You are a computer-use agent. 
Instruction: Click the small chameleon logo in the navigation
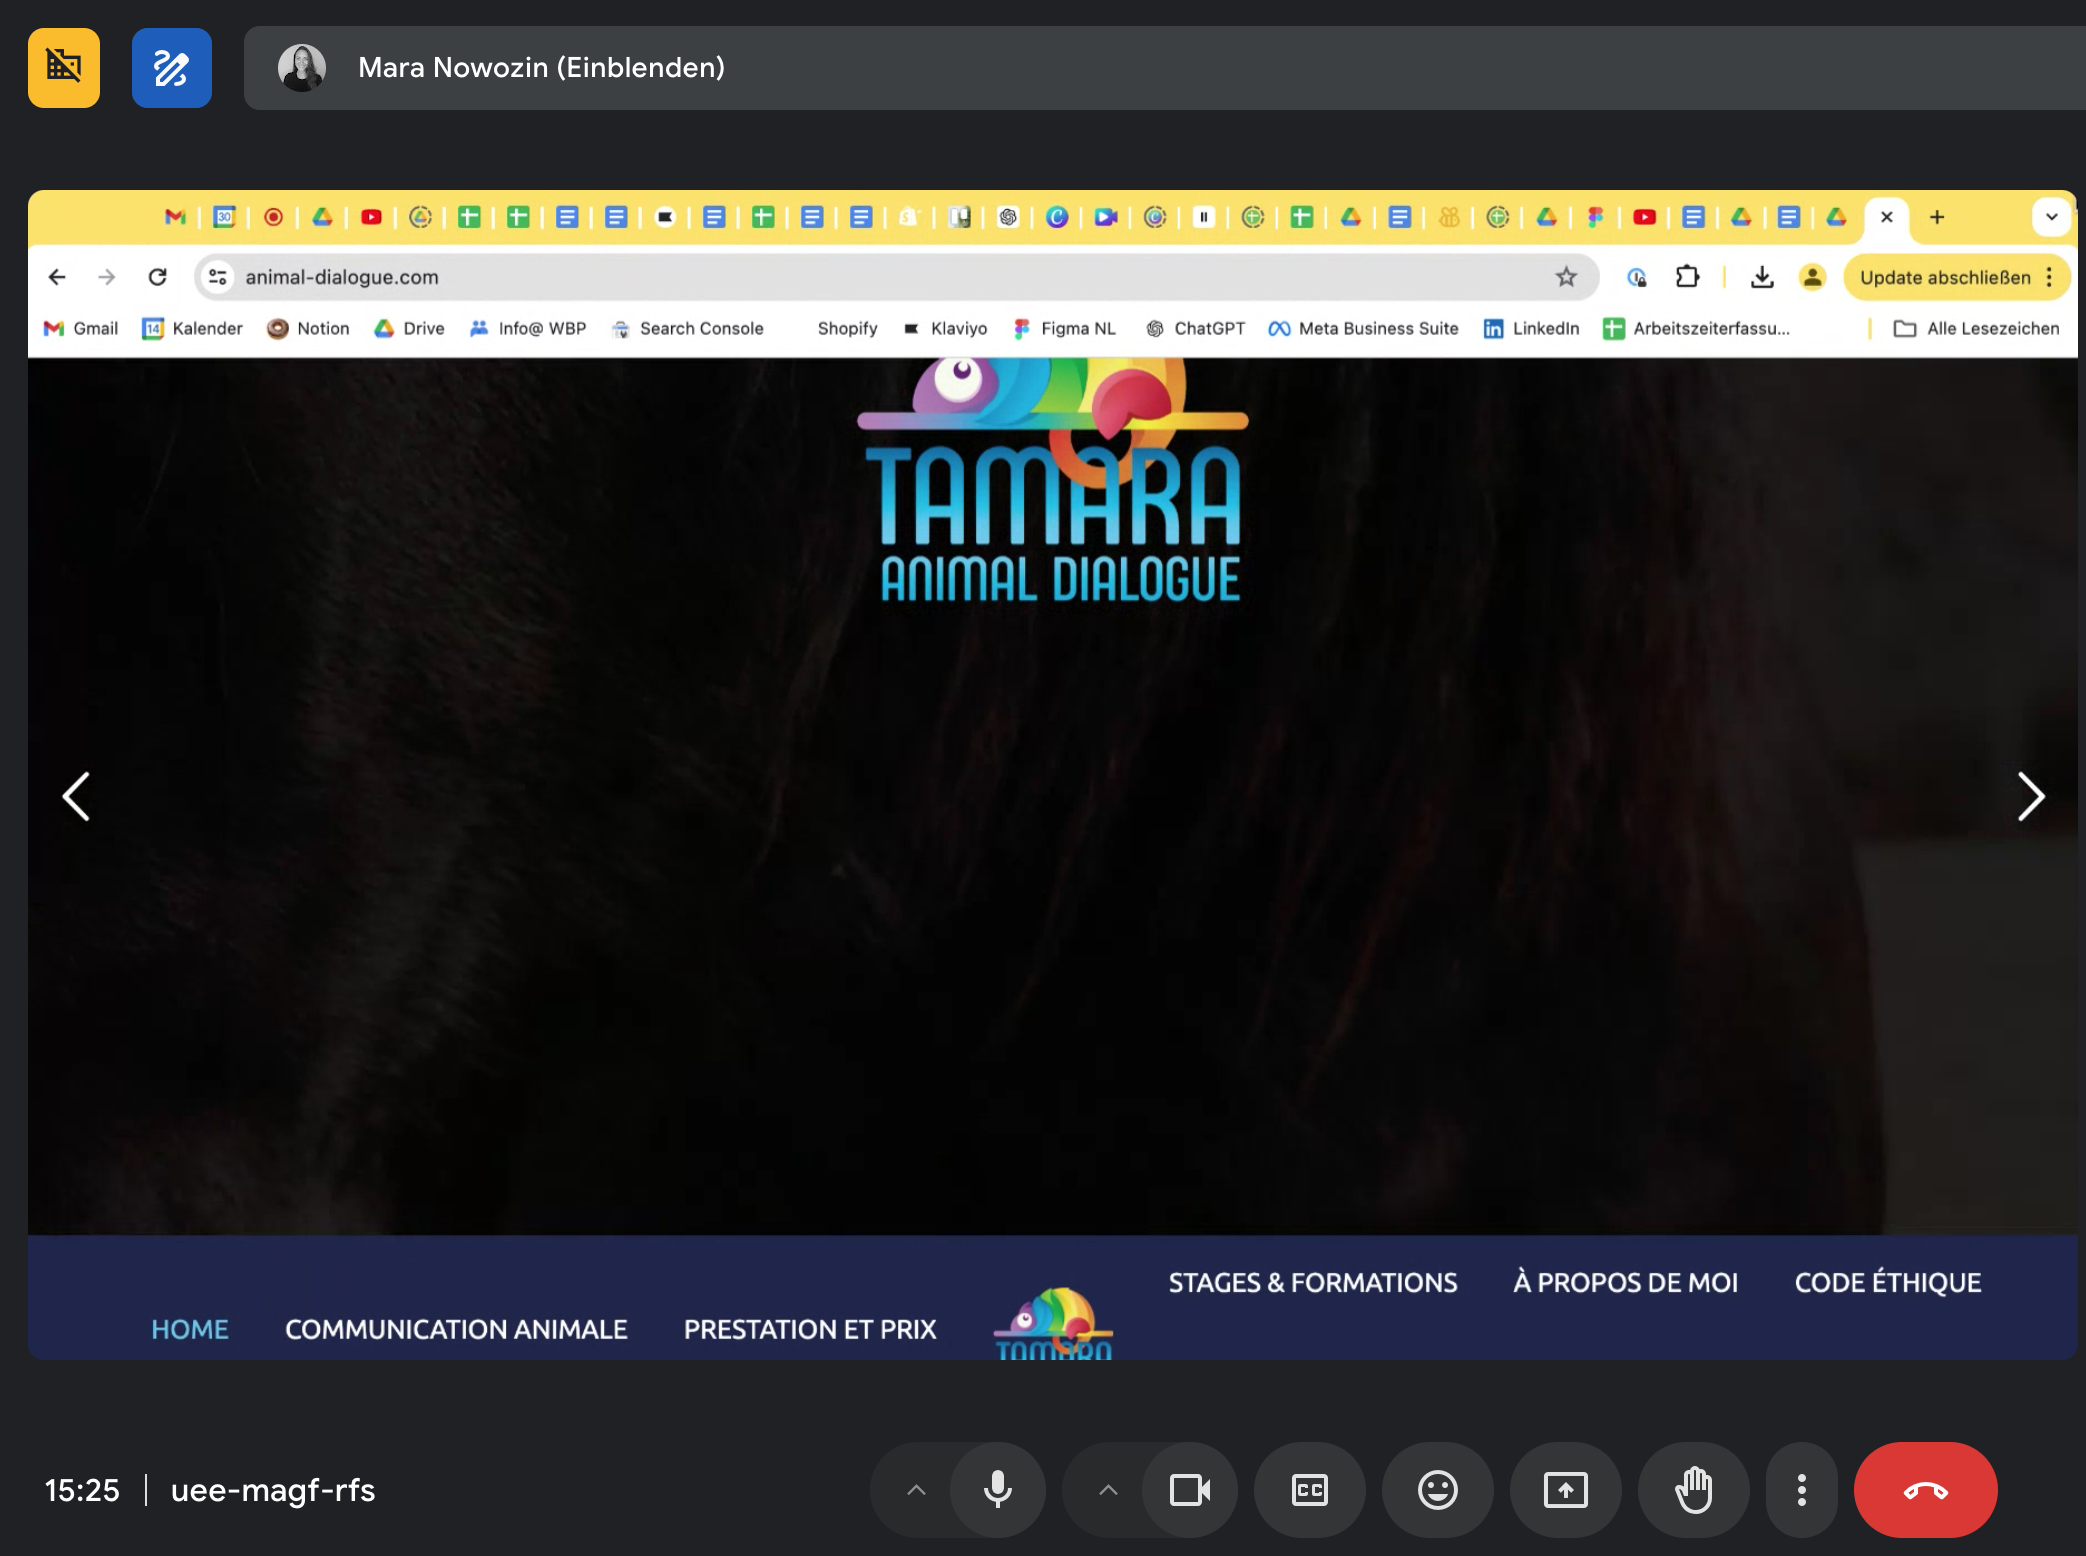click(x=1054, y=1322)
